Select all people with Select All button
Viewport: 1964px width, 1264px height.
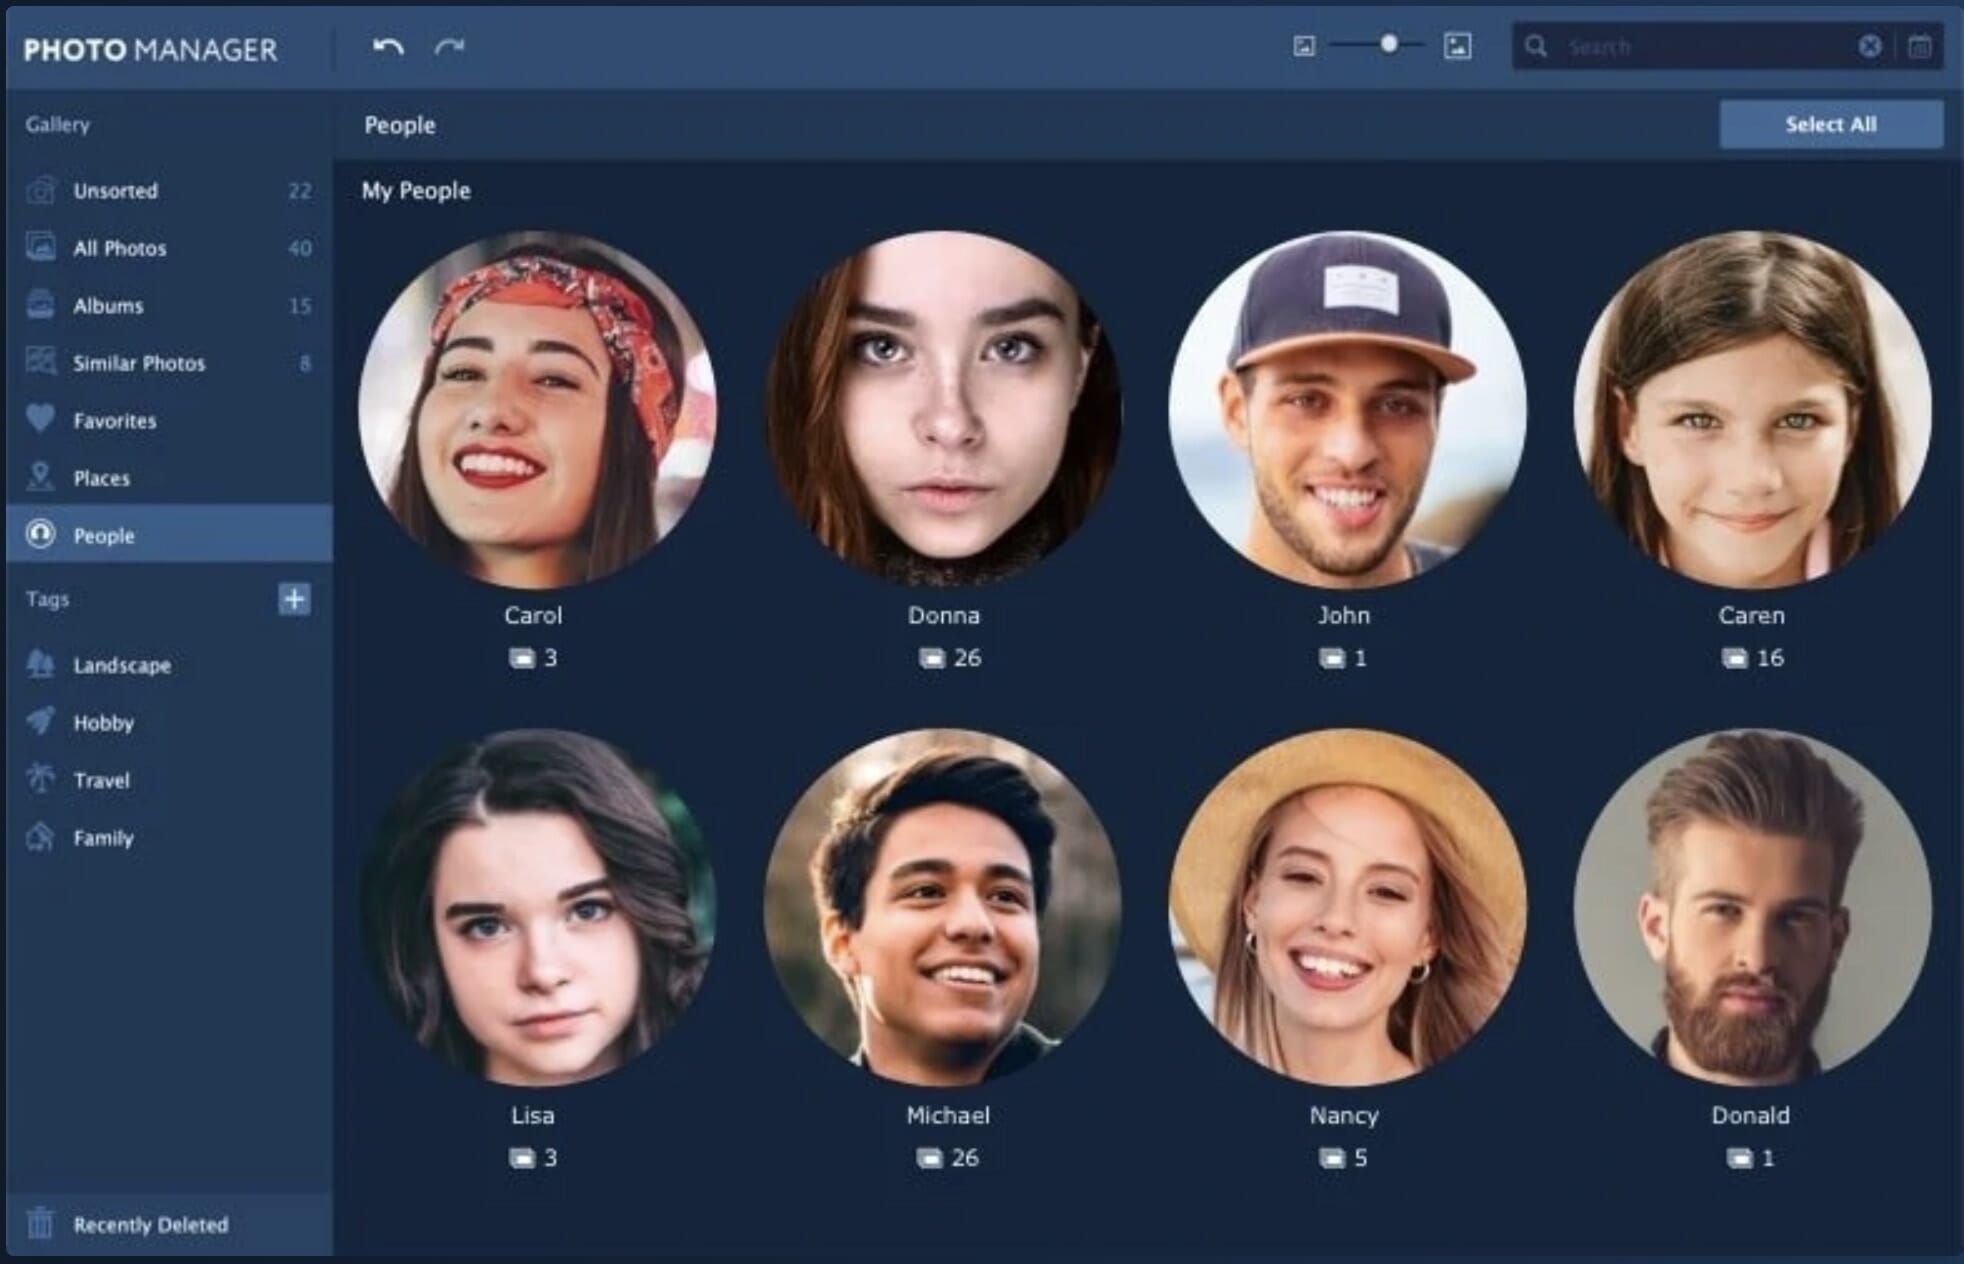[1835, 125]
